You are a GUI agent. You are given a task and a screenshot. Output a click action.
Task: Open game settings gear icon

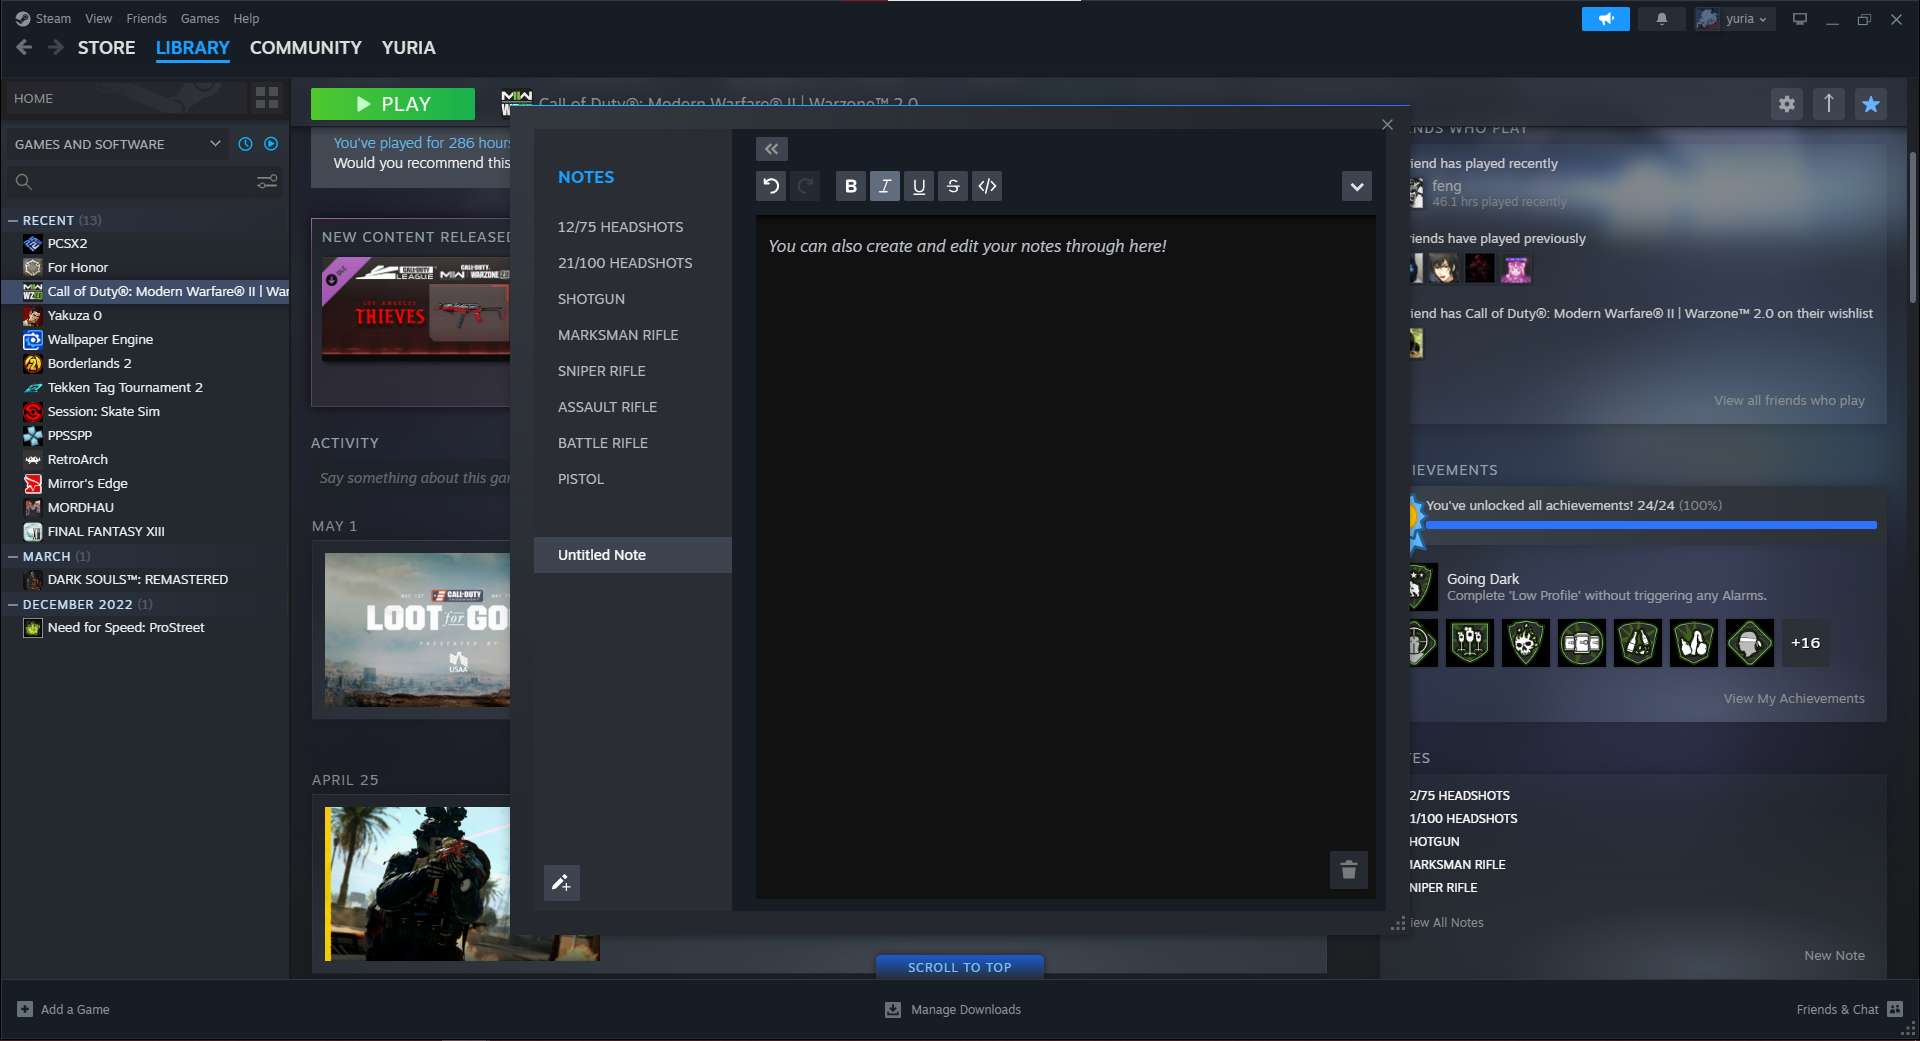click(x=1787, y=103)
